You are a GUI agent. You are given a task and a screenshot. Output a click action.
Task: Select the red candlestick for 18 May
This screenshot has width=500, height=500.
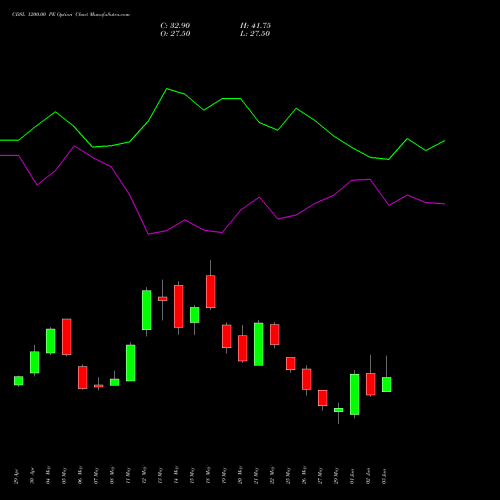pos(211,291)
